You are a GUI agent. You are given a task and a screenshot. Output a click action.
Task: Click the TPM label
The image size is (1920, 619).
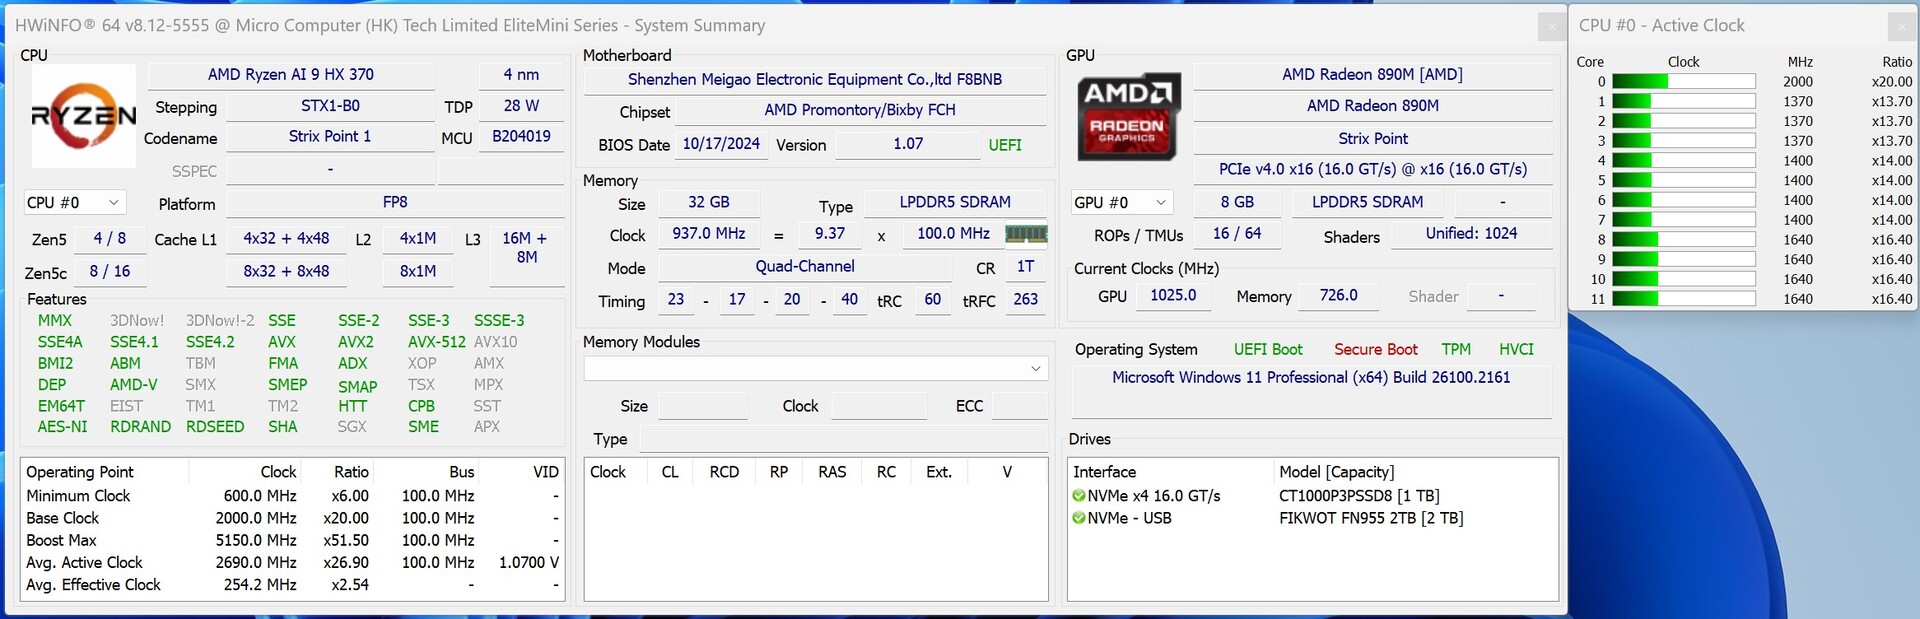pos(1456,350)
